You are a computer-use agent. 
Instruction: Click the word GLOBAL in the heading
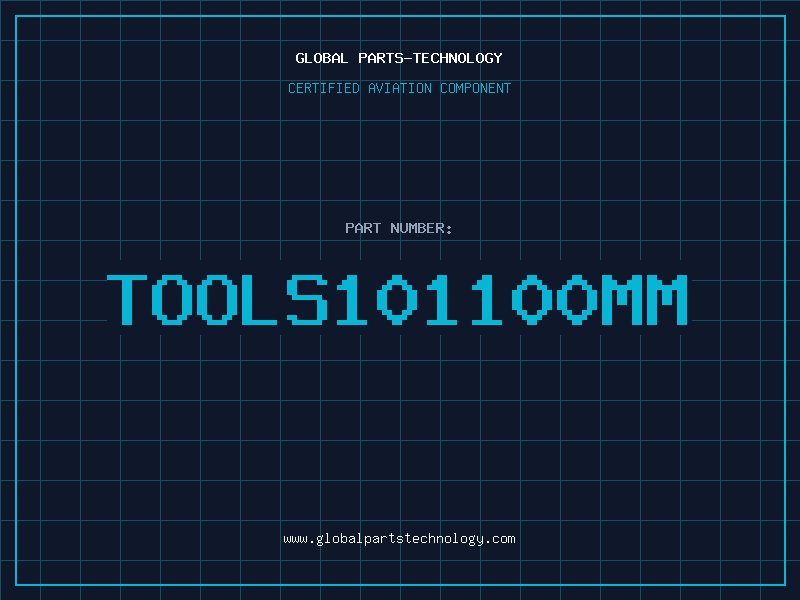click(322, 58)
